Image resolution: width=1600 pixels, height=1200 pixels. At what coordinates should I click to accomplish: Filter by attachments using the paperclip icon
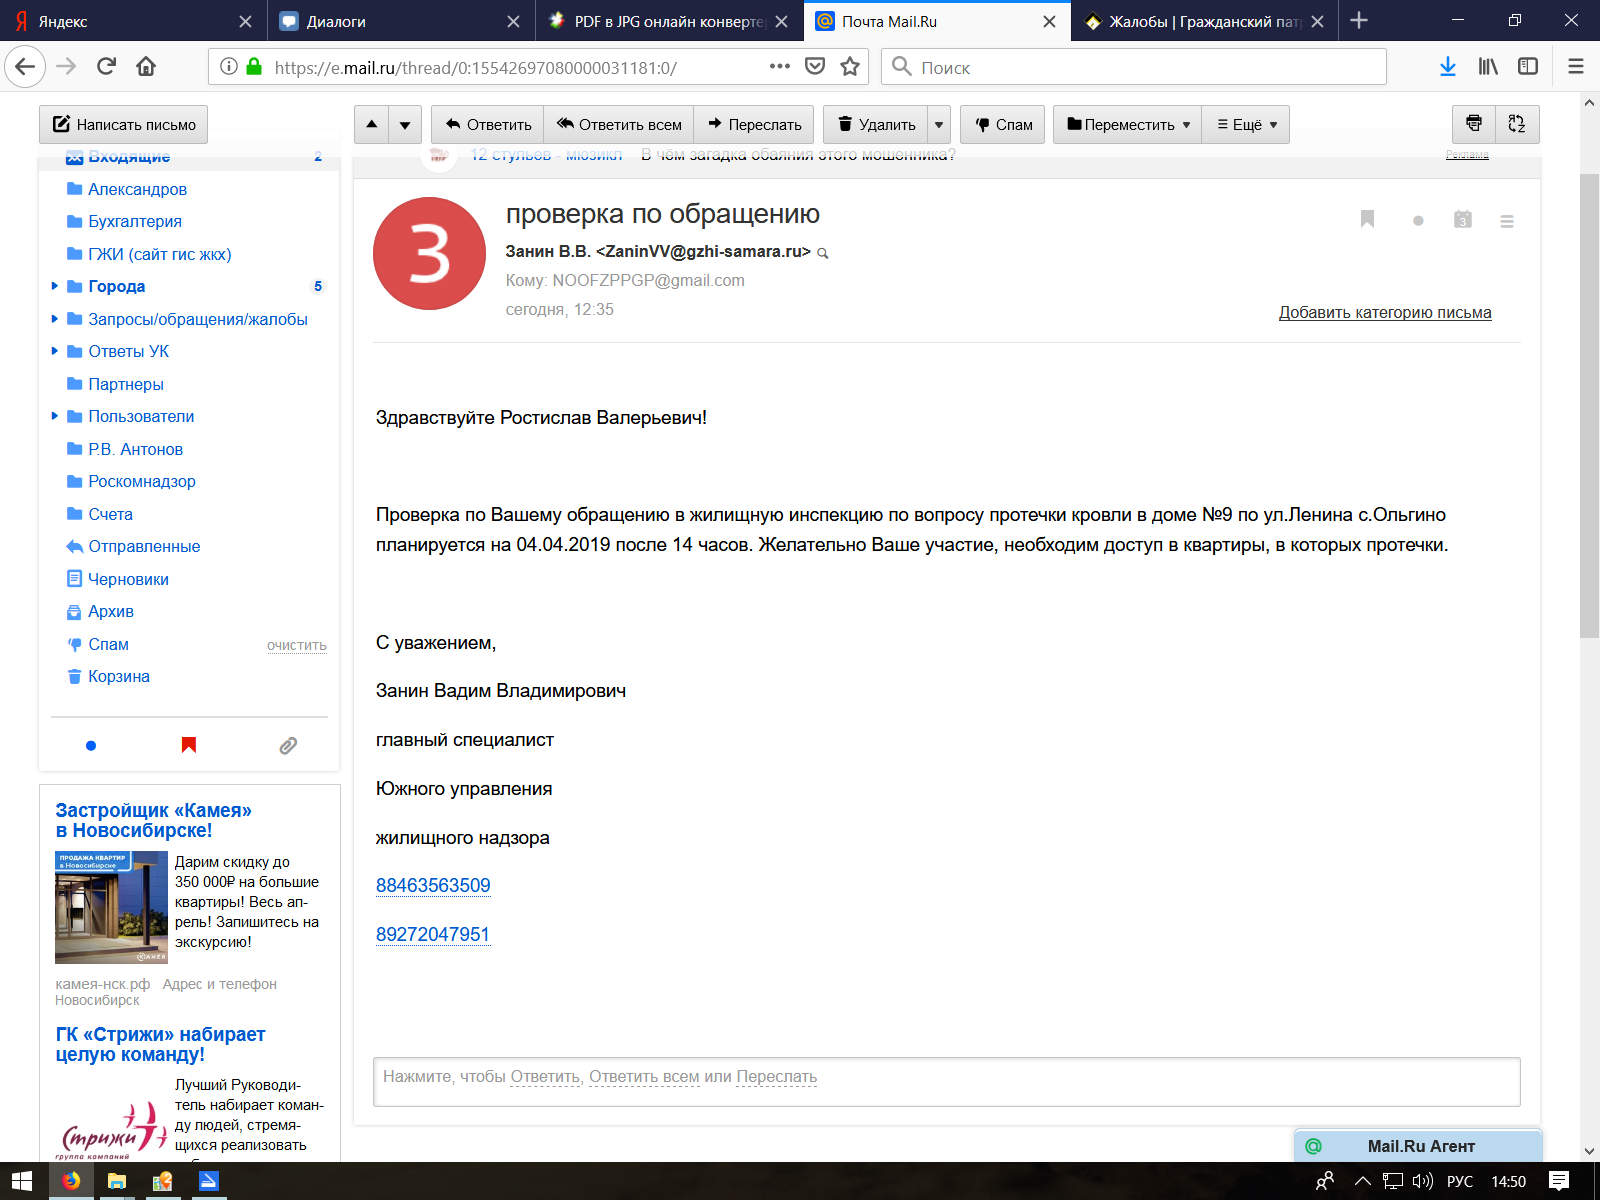pyautogui.click(x=288, y=745)
